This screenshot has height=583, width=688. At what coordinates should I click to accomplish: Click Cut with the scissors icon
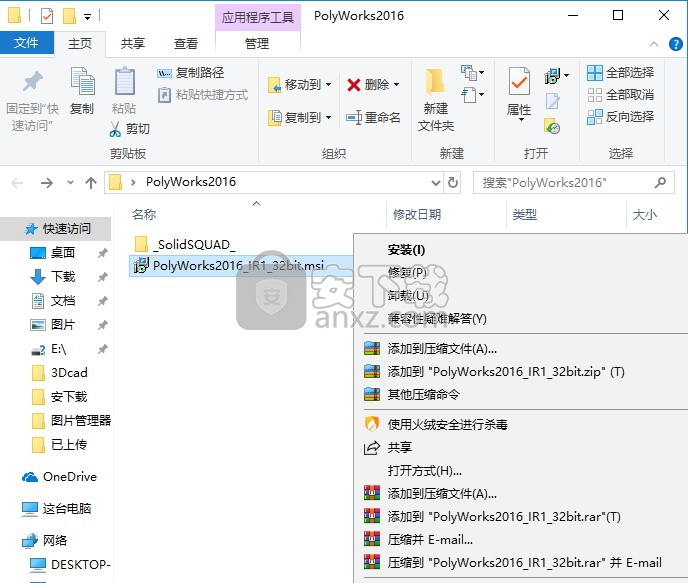pyautogui.click(x=129, y=129)
